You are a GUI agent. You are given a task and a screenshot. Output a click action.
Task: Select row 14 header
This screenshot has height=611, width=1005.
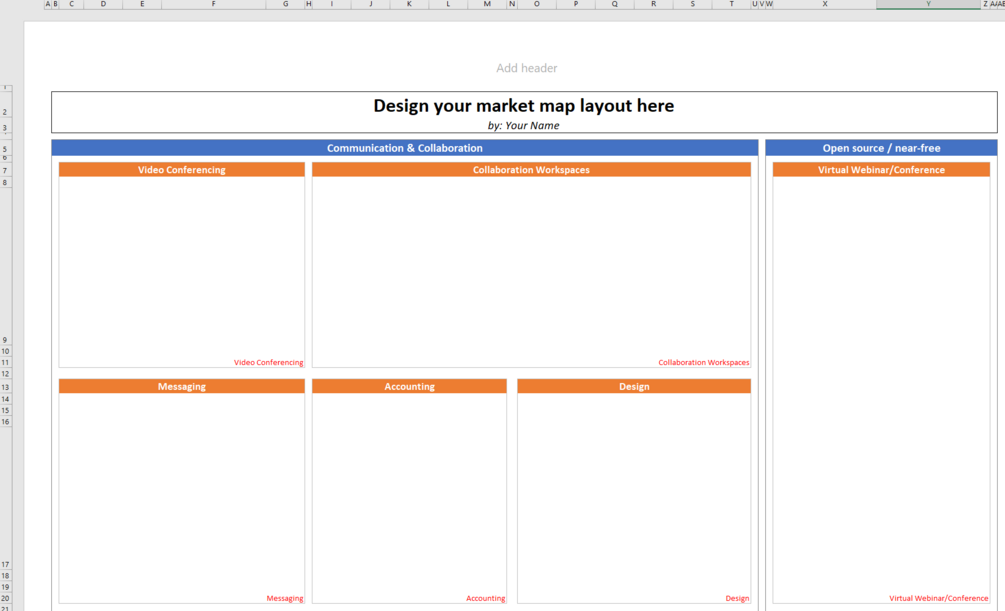[x=5, y=399]
